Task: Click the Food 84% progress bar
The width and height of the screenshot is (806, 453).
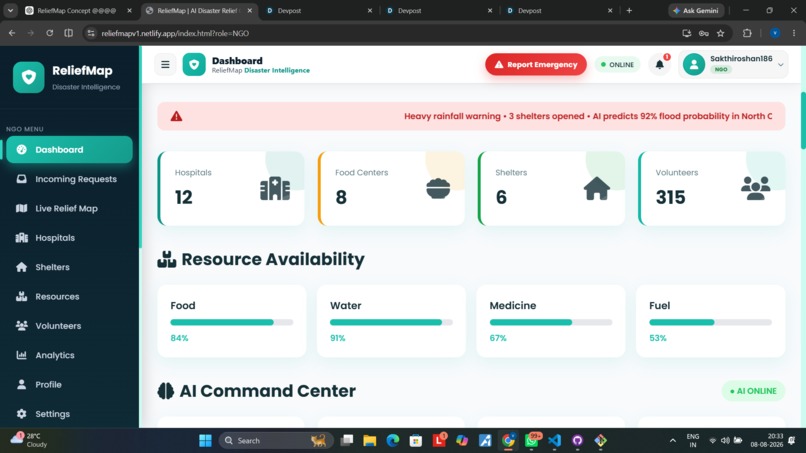Action: point(232,322)
